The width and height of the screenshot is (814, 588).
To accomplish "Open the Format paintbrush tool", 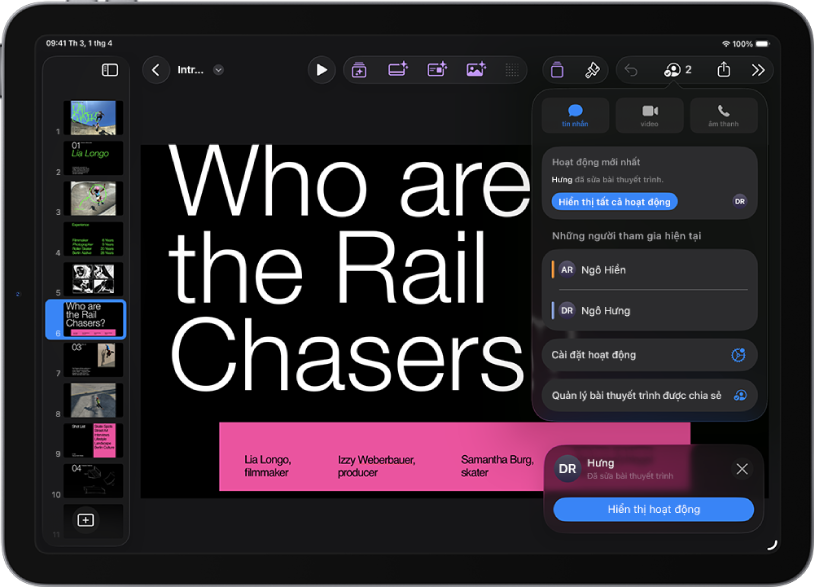I will click(592, 70).
